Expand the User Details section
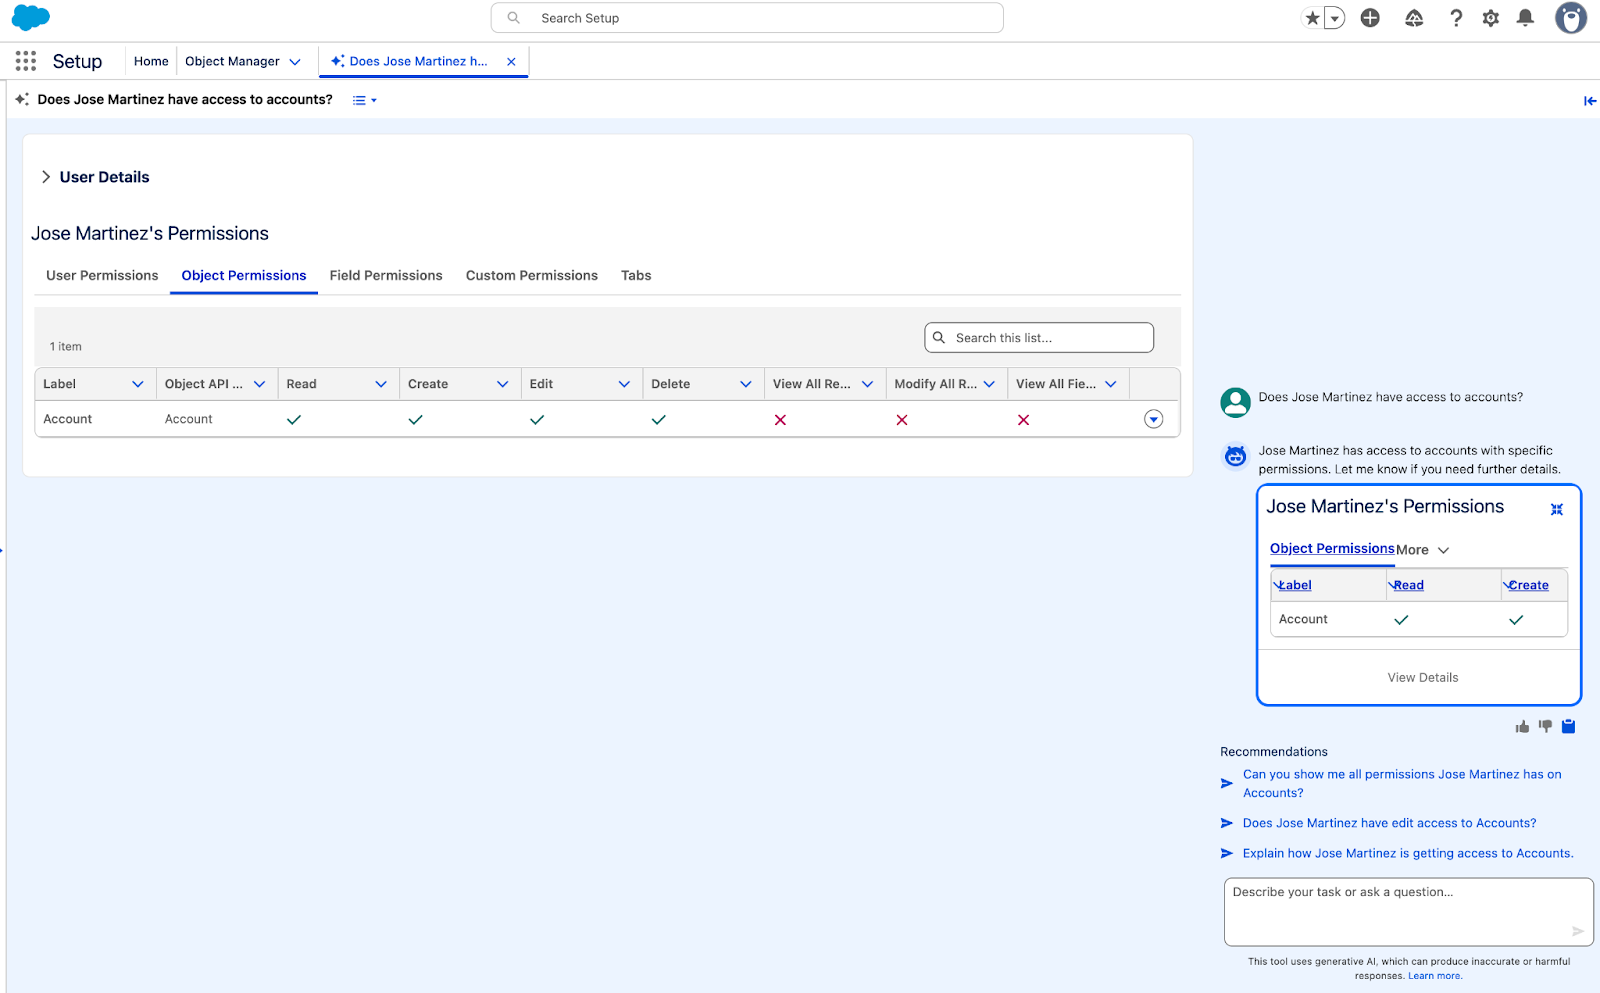1600x993 pixels. pos(46,176)
